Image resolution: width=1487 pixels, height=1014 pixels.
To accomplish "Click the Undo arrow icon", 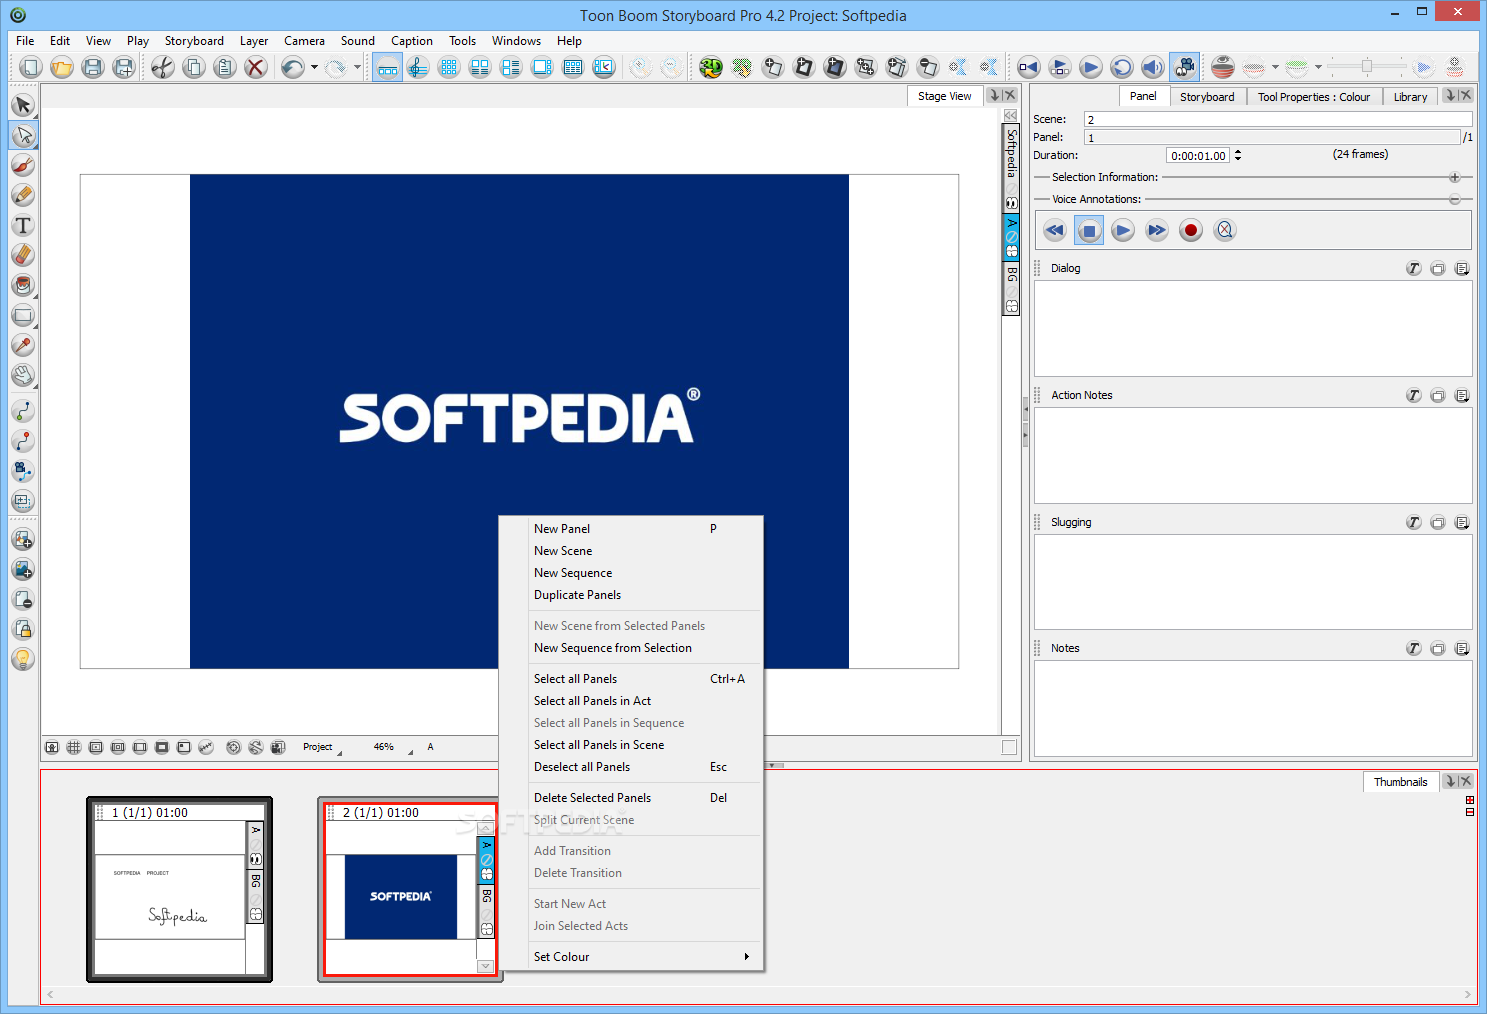I will (x=292, y=67).
